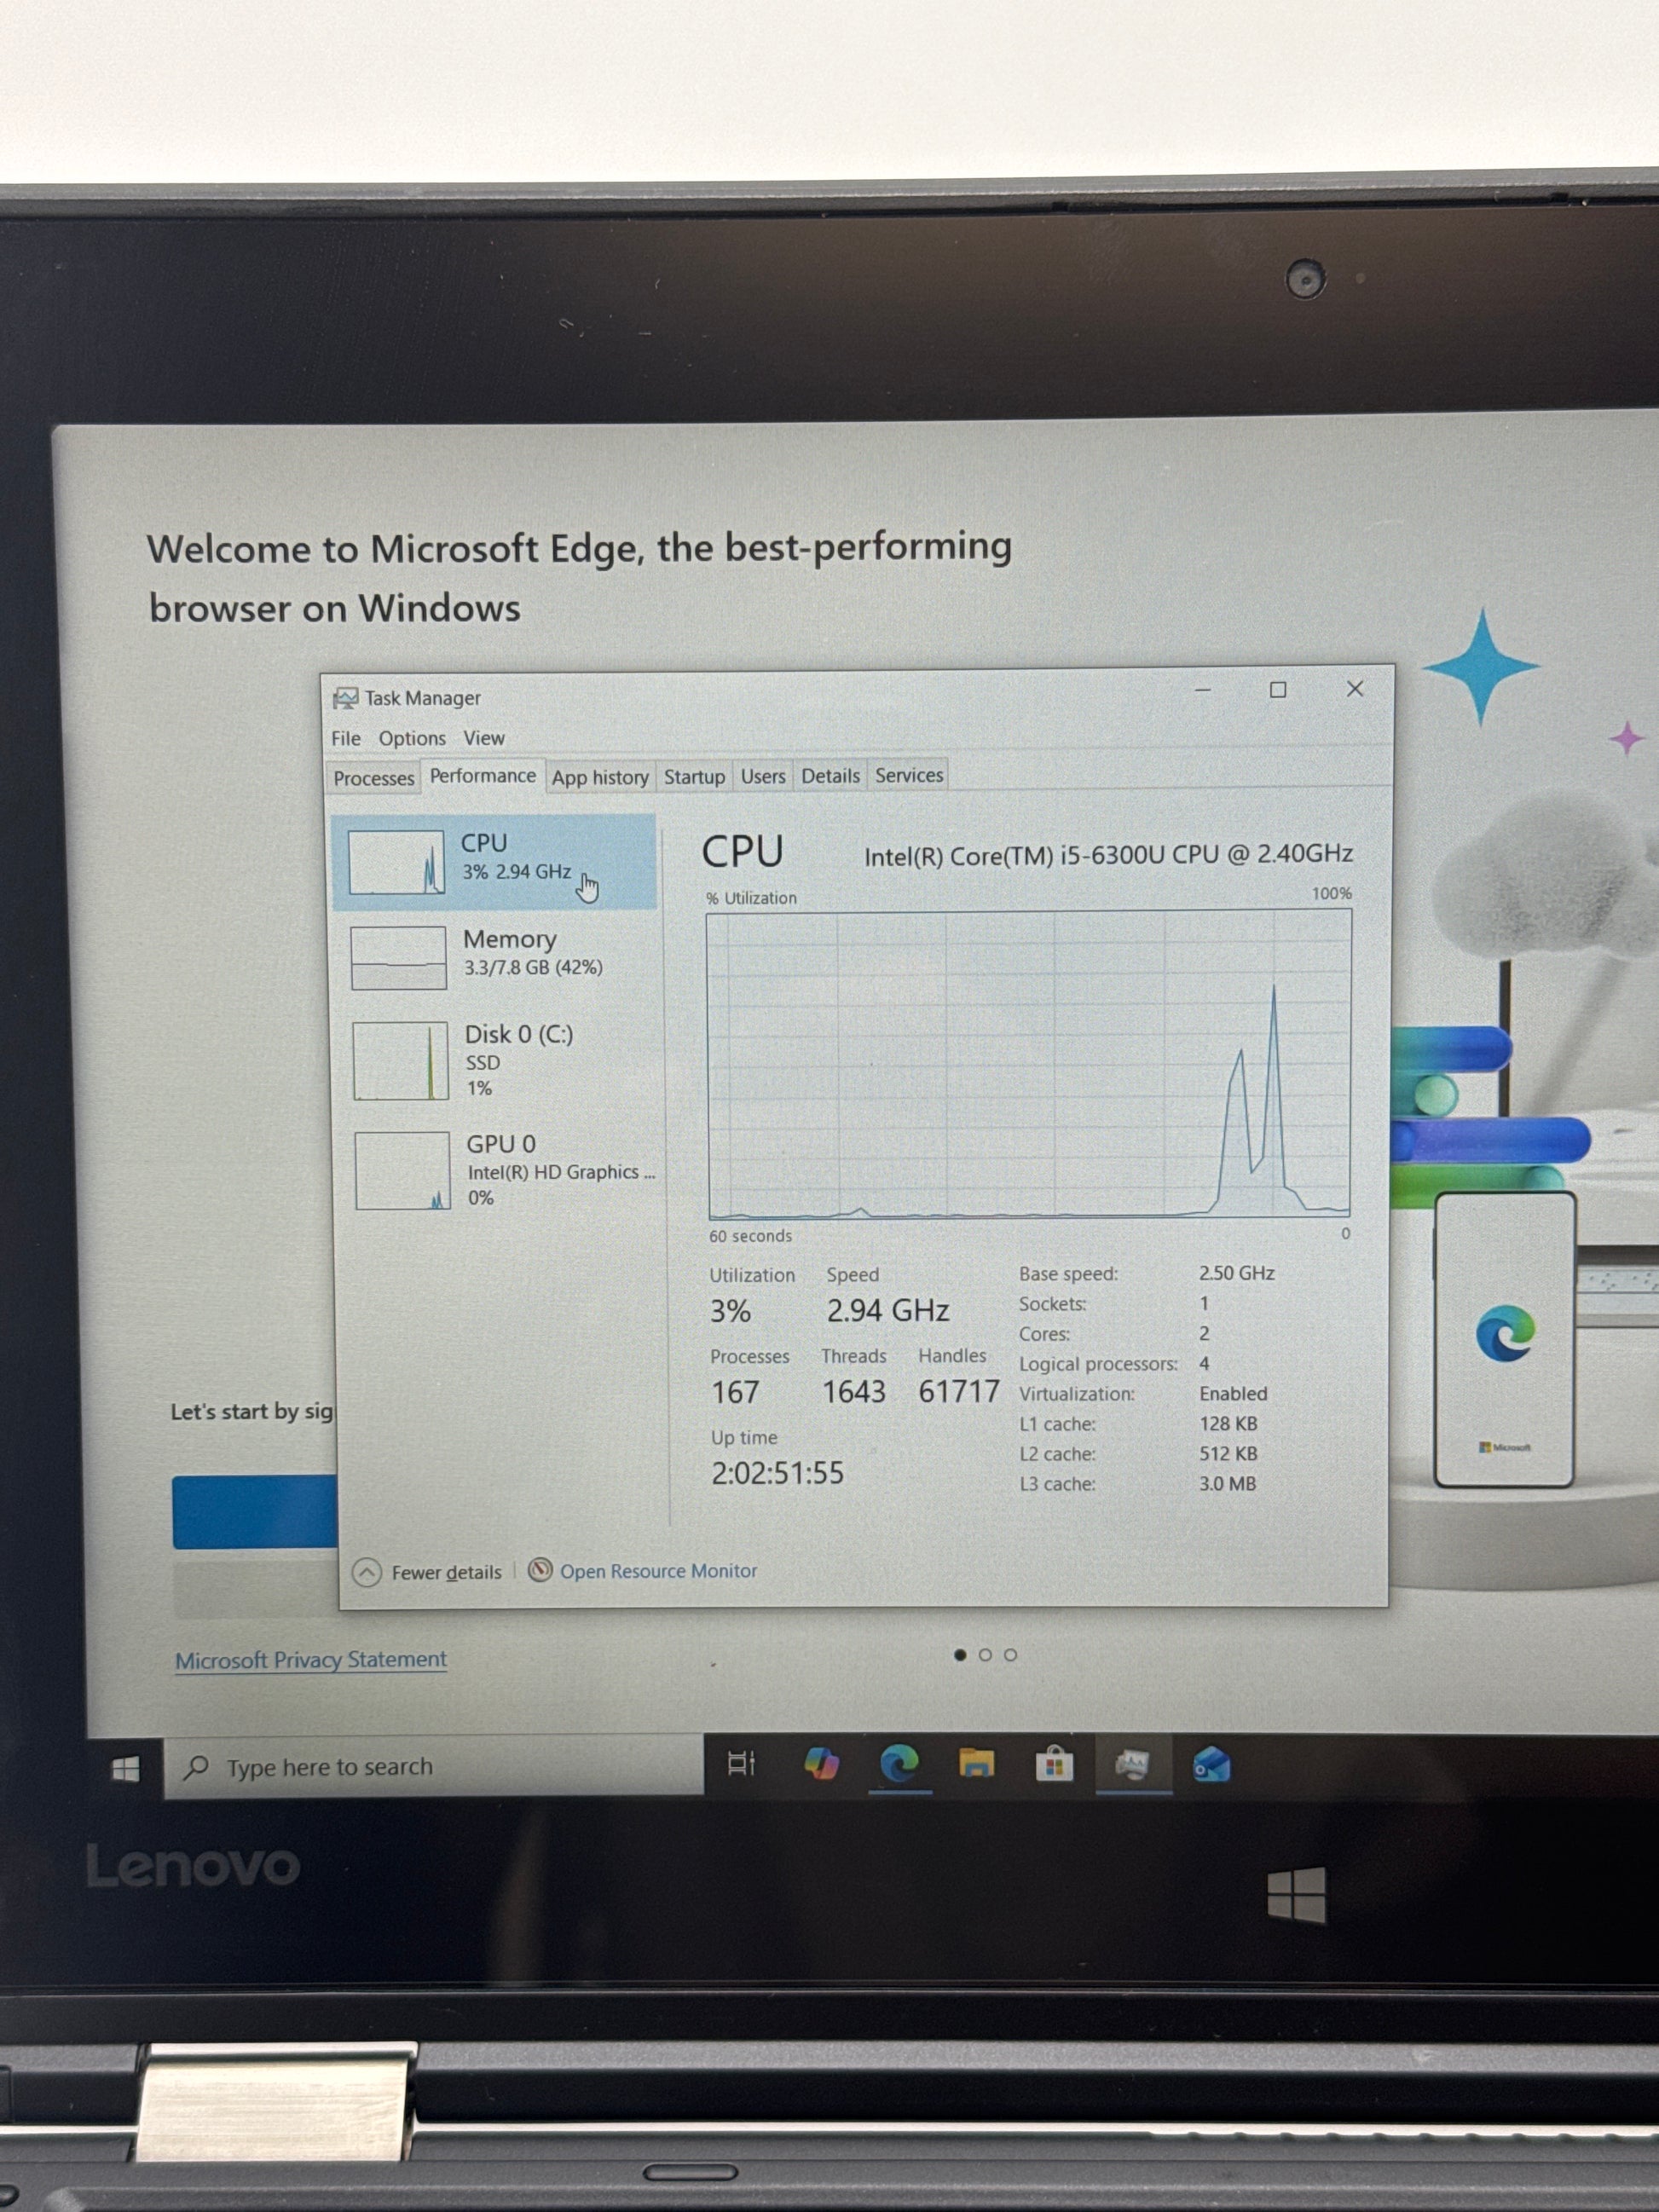This screenshot has height=2212, width=1659.
Task: Select the second carousel page dot
Action: click(x=985, y=1655)
